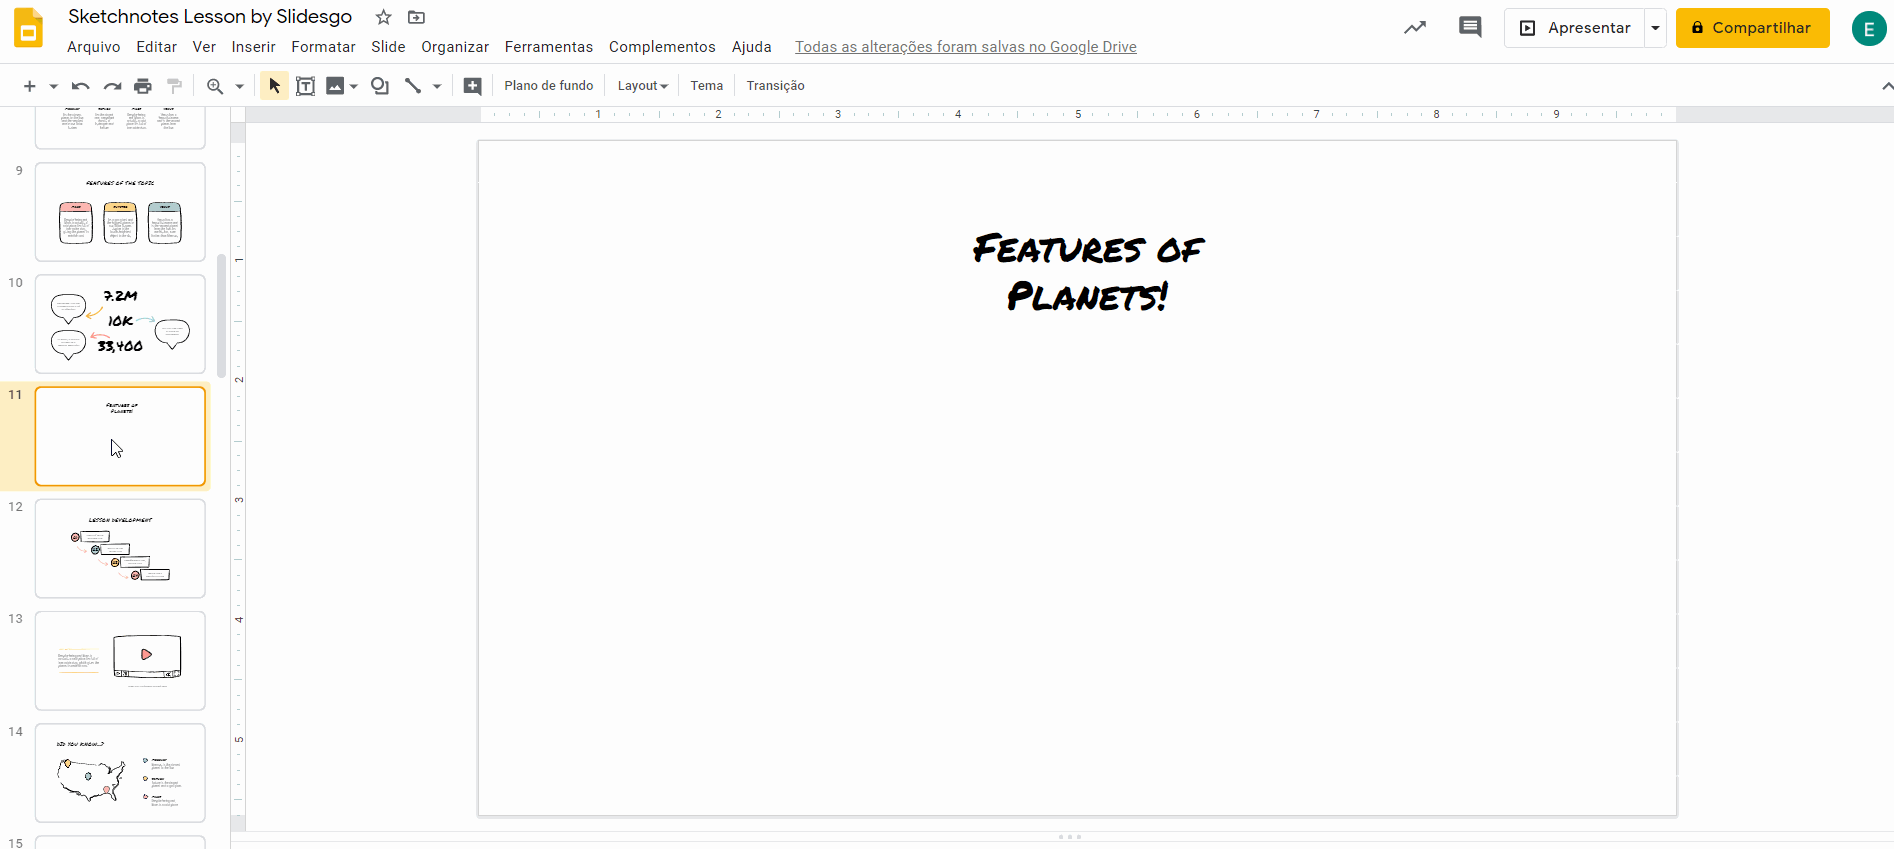The image size is (1894, 849).
Task: Select the line tool
Action: (x=413, y=86)
